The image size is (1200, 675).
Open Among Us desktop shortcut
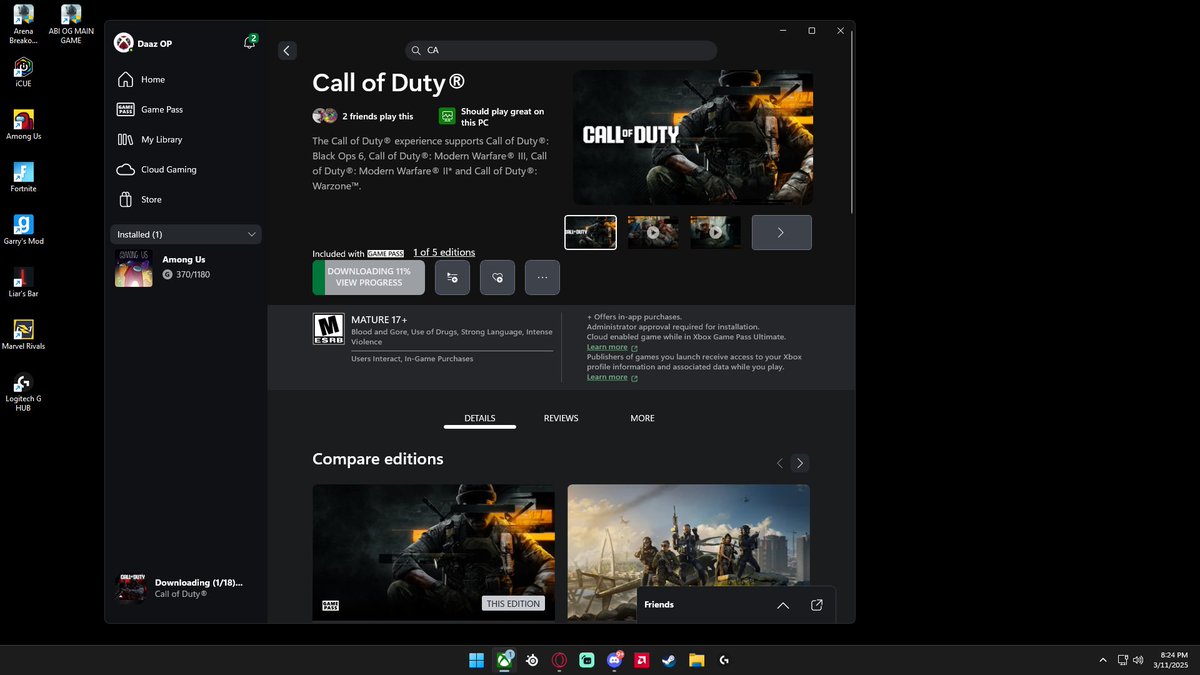23,125
